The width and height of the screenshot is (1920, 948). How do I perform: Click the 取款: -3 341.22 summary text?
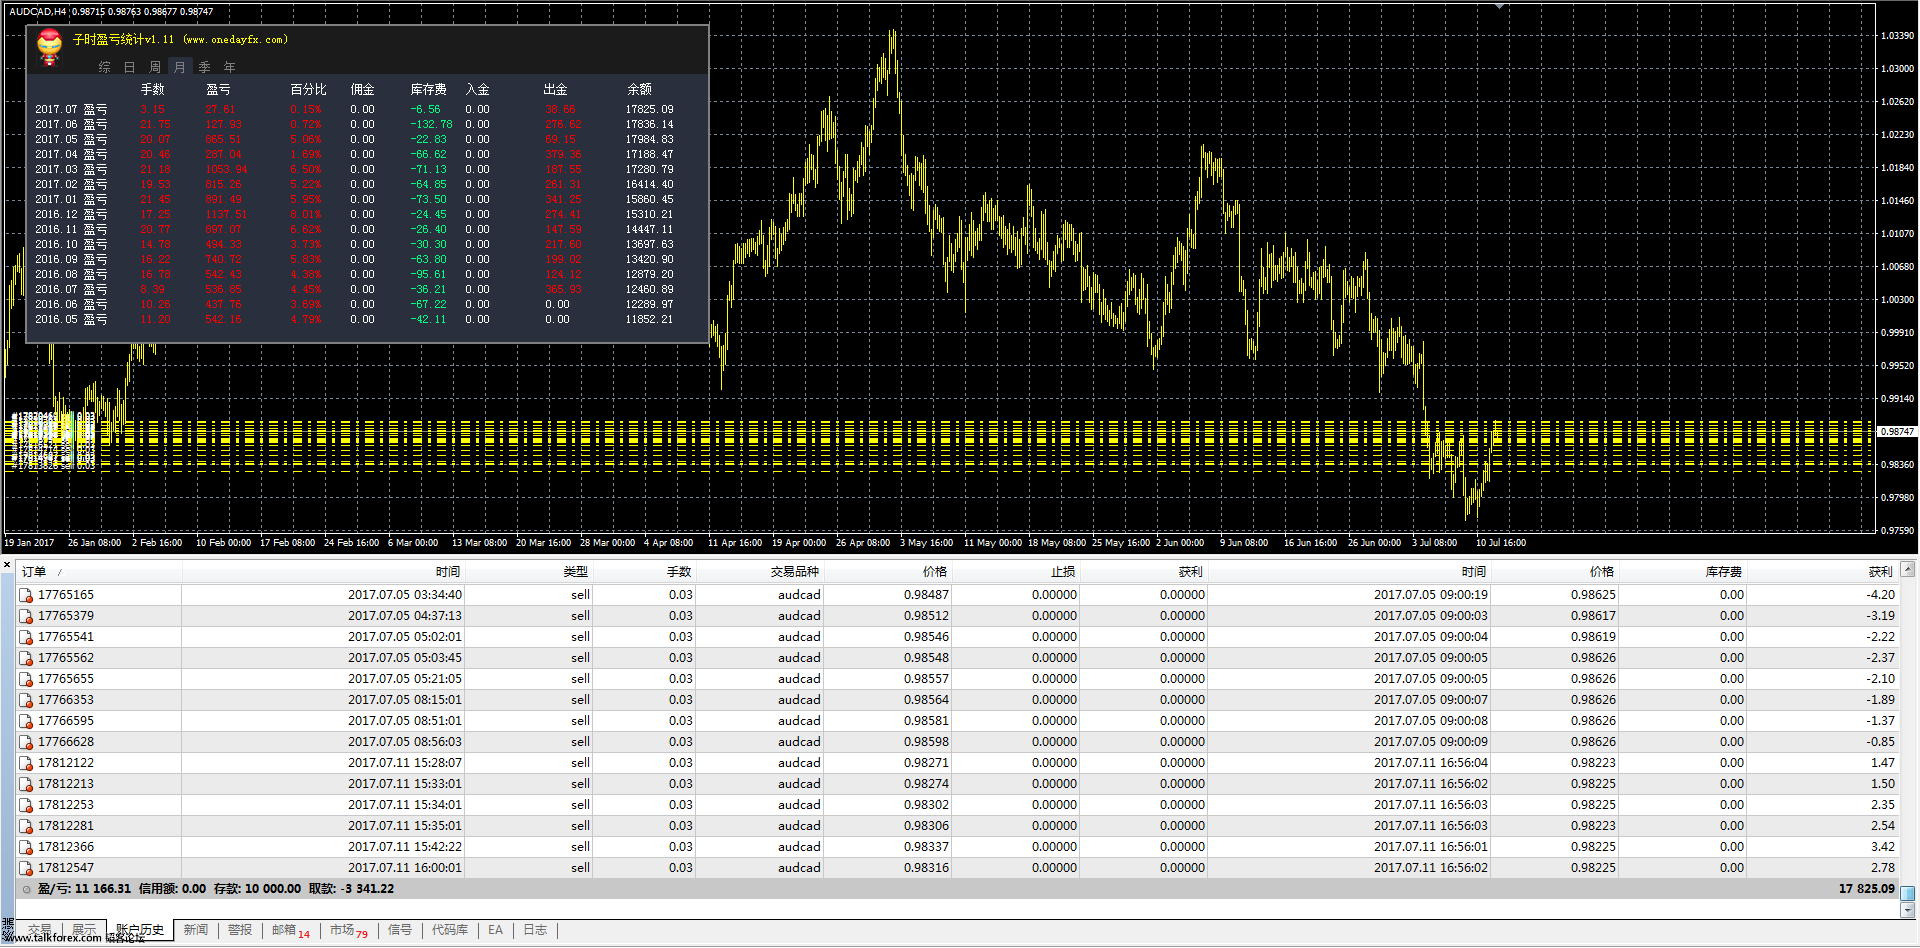[351, 889]
